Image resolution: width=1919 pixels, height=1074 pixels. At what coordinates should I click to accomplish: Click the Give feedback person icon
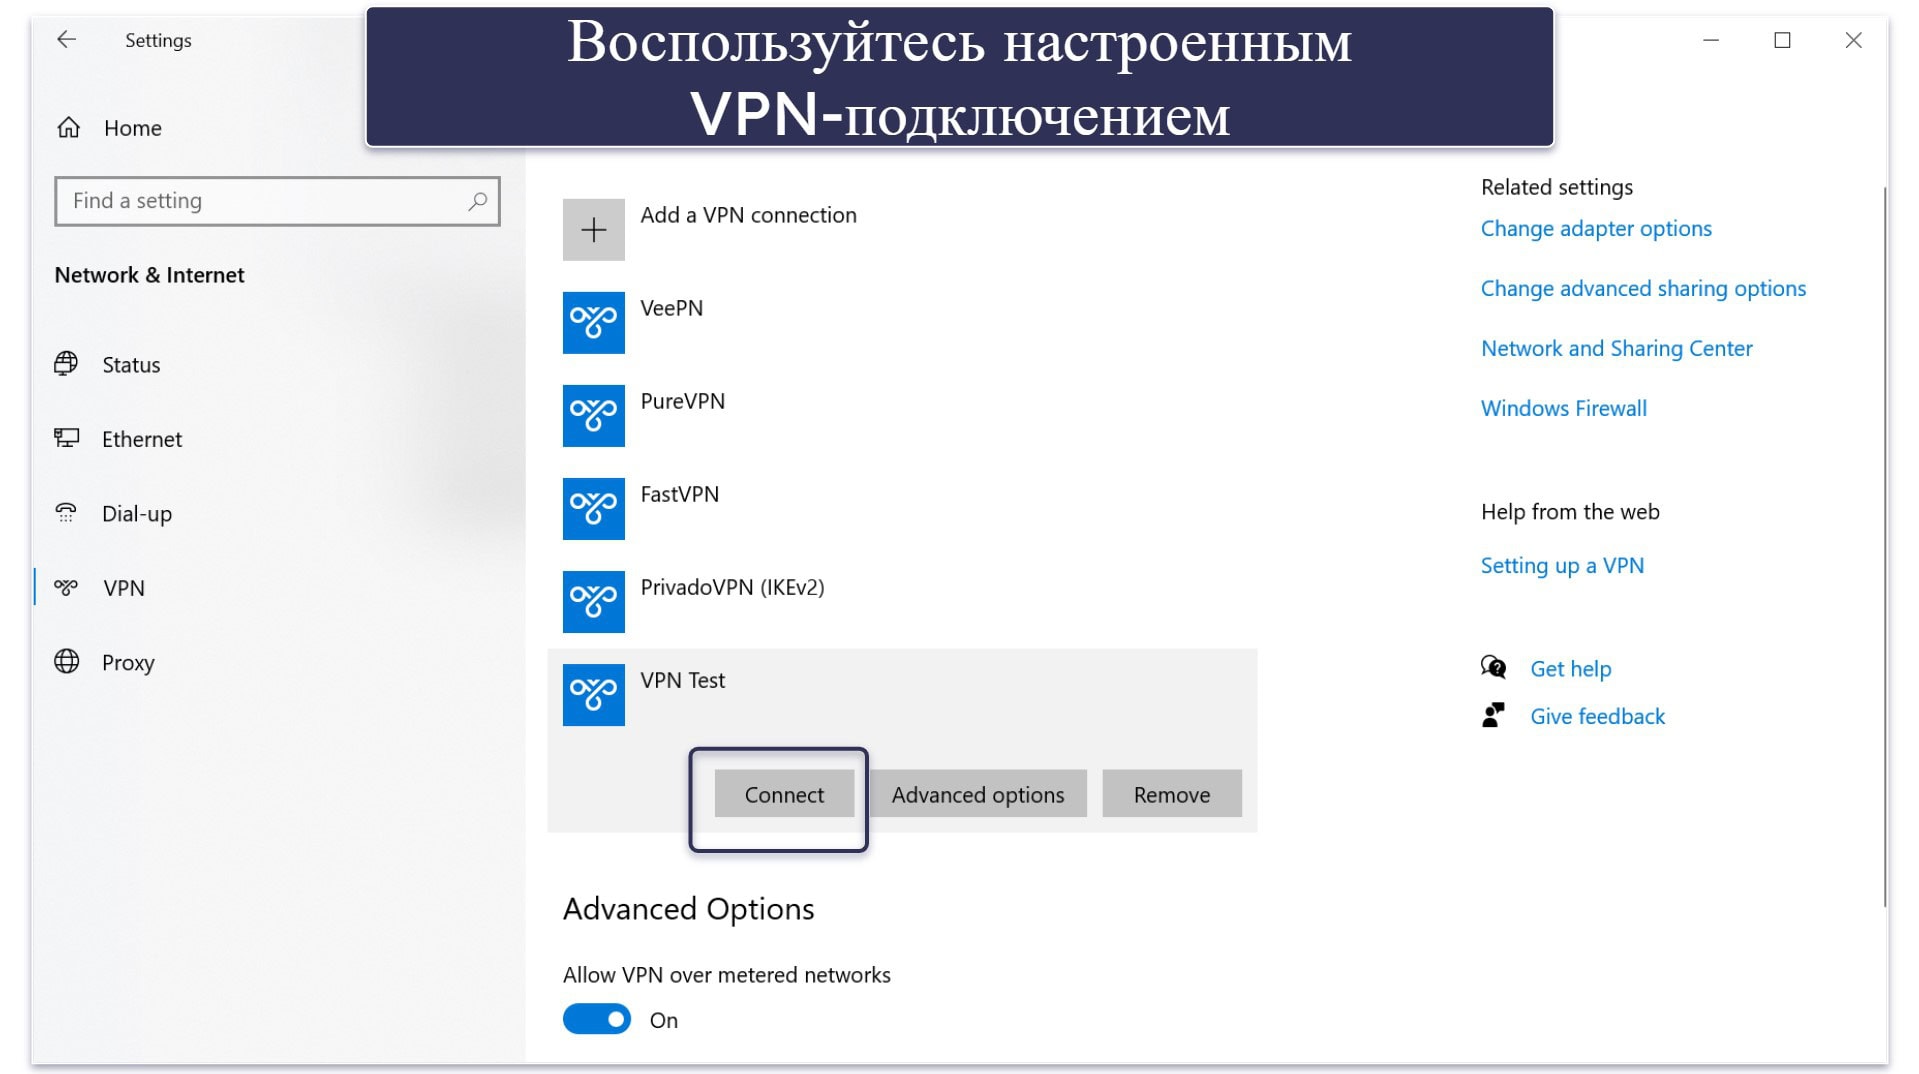(1493, 715)
